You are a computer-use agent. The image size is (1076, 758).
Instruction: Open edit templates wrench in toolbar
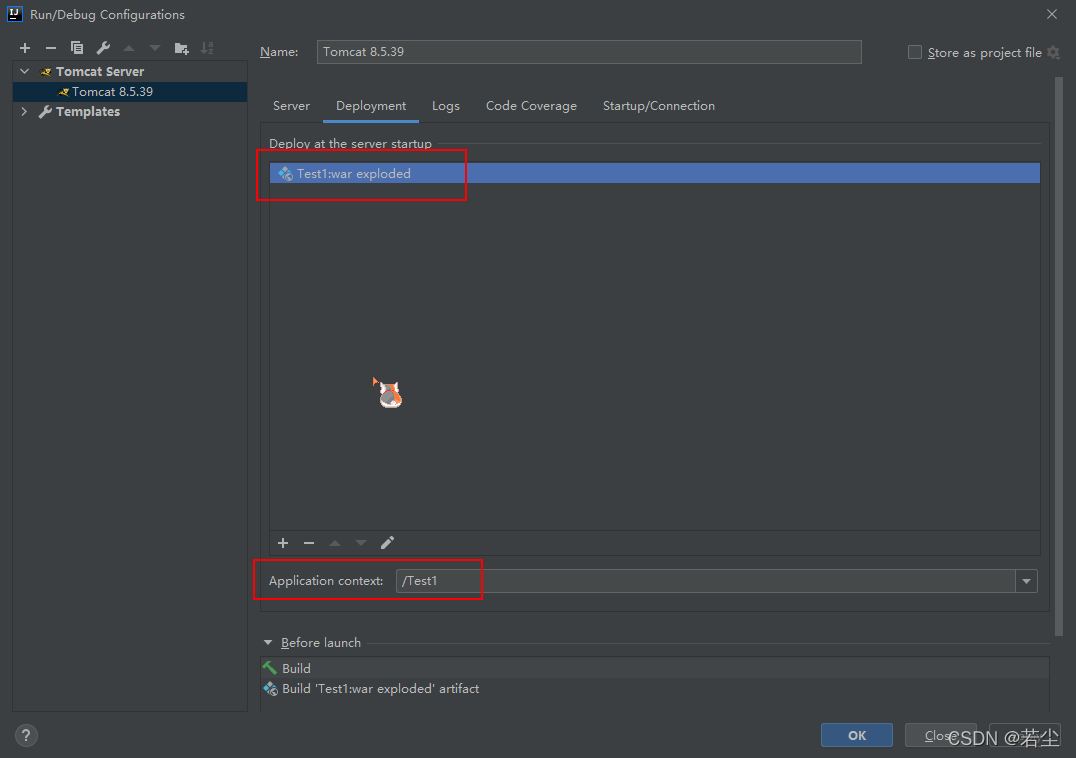103,48
